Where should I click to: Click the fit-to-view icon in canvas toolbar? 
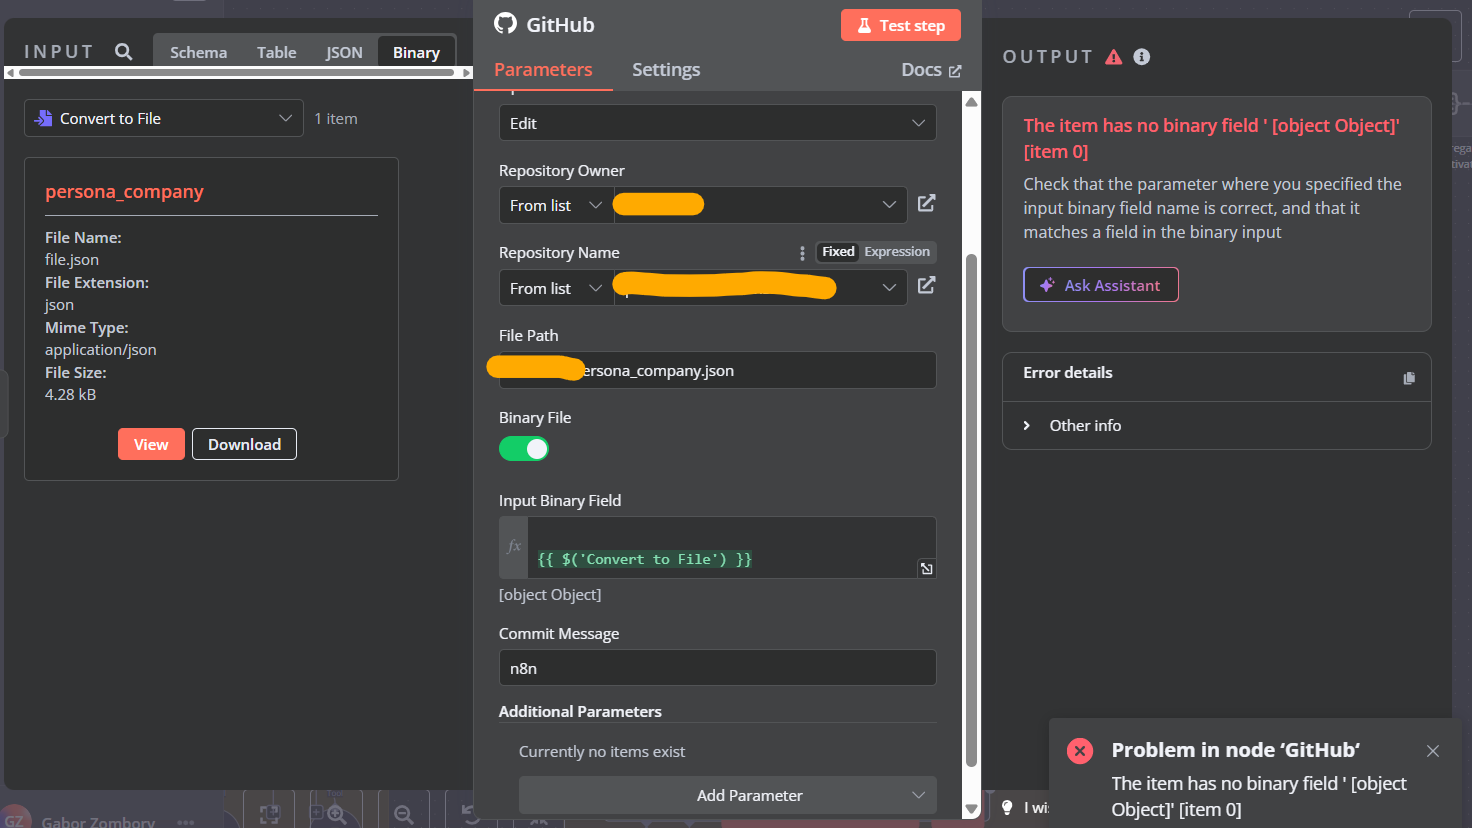(x=269, y=814)
